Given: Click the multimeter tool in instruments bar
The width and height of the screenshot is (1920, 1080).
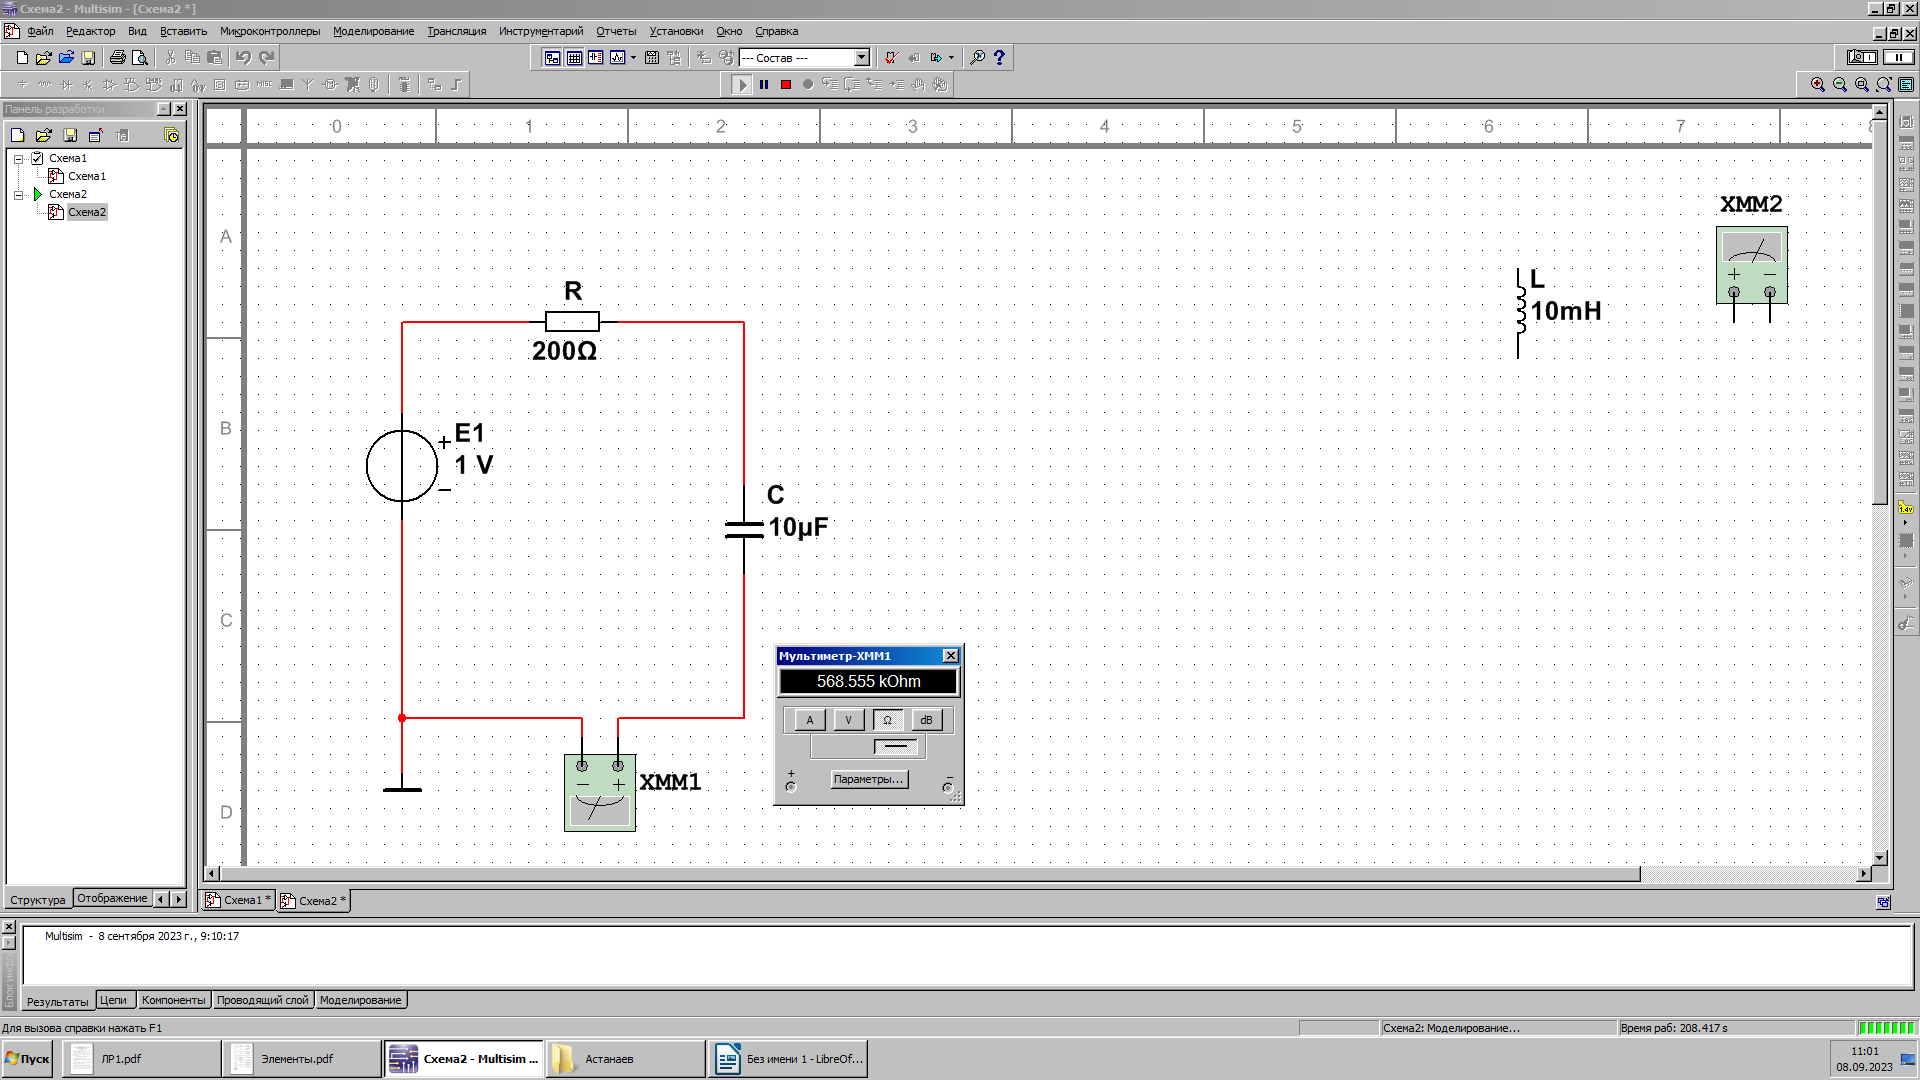Looking at the screenshot, I should click(x=1906, y=121).
